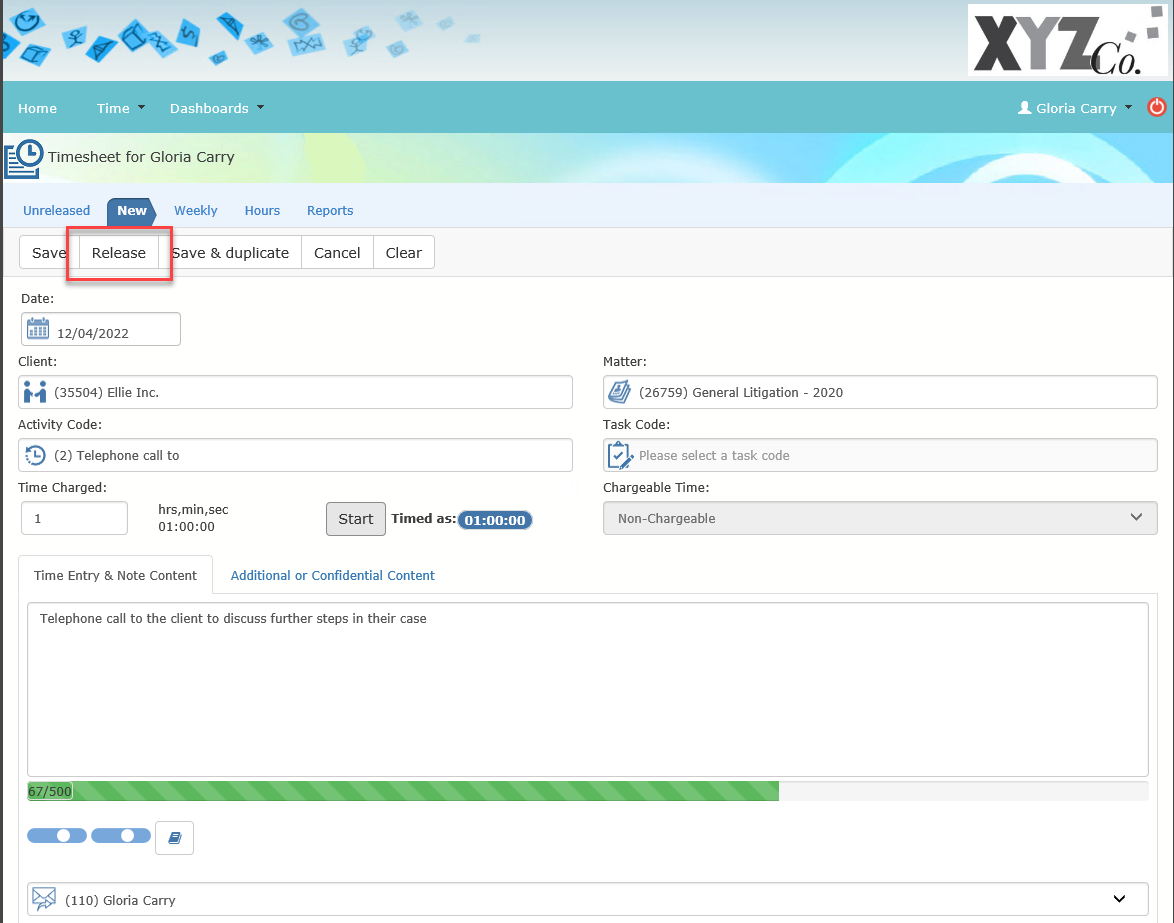
Task: Switch to the Weekly tab
Action: (195, 210)
